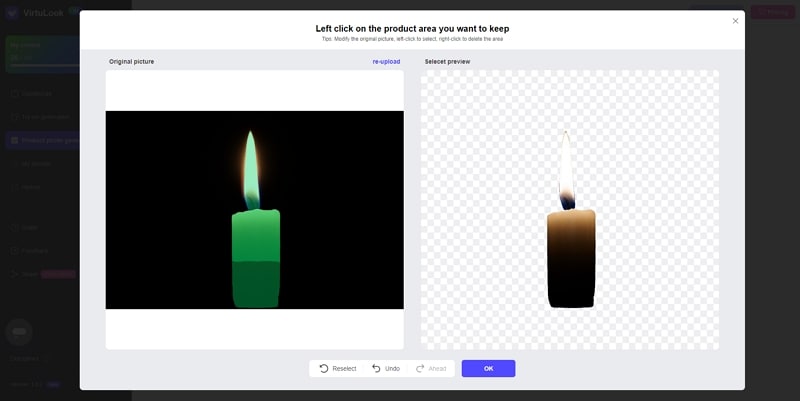The height and width of the screenshot is (401, 800).
Task: Close the product area selection dialog
Action: pyautogui.click(x=735, y=21)
